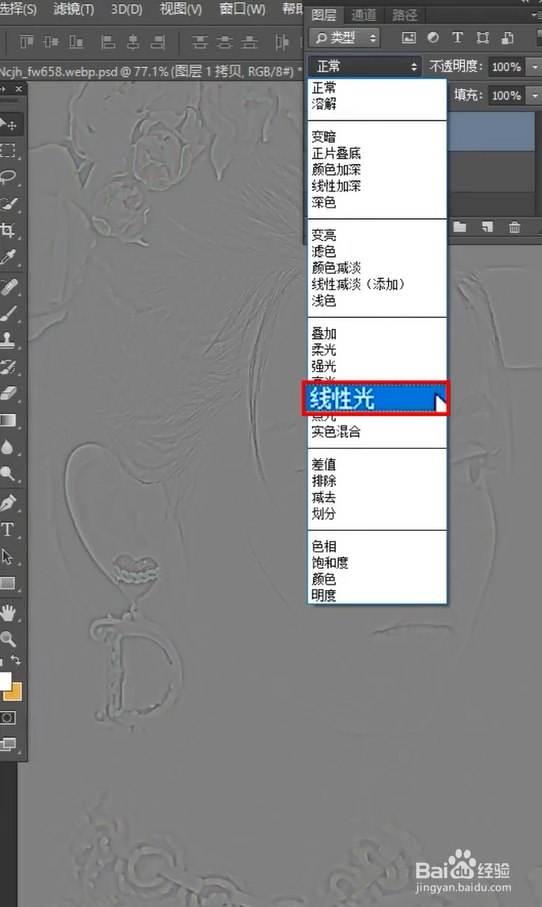Choose 线性光 blend mode
Viewport: 542px width, 907px height.
(x=375, y=399)
